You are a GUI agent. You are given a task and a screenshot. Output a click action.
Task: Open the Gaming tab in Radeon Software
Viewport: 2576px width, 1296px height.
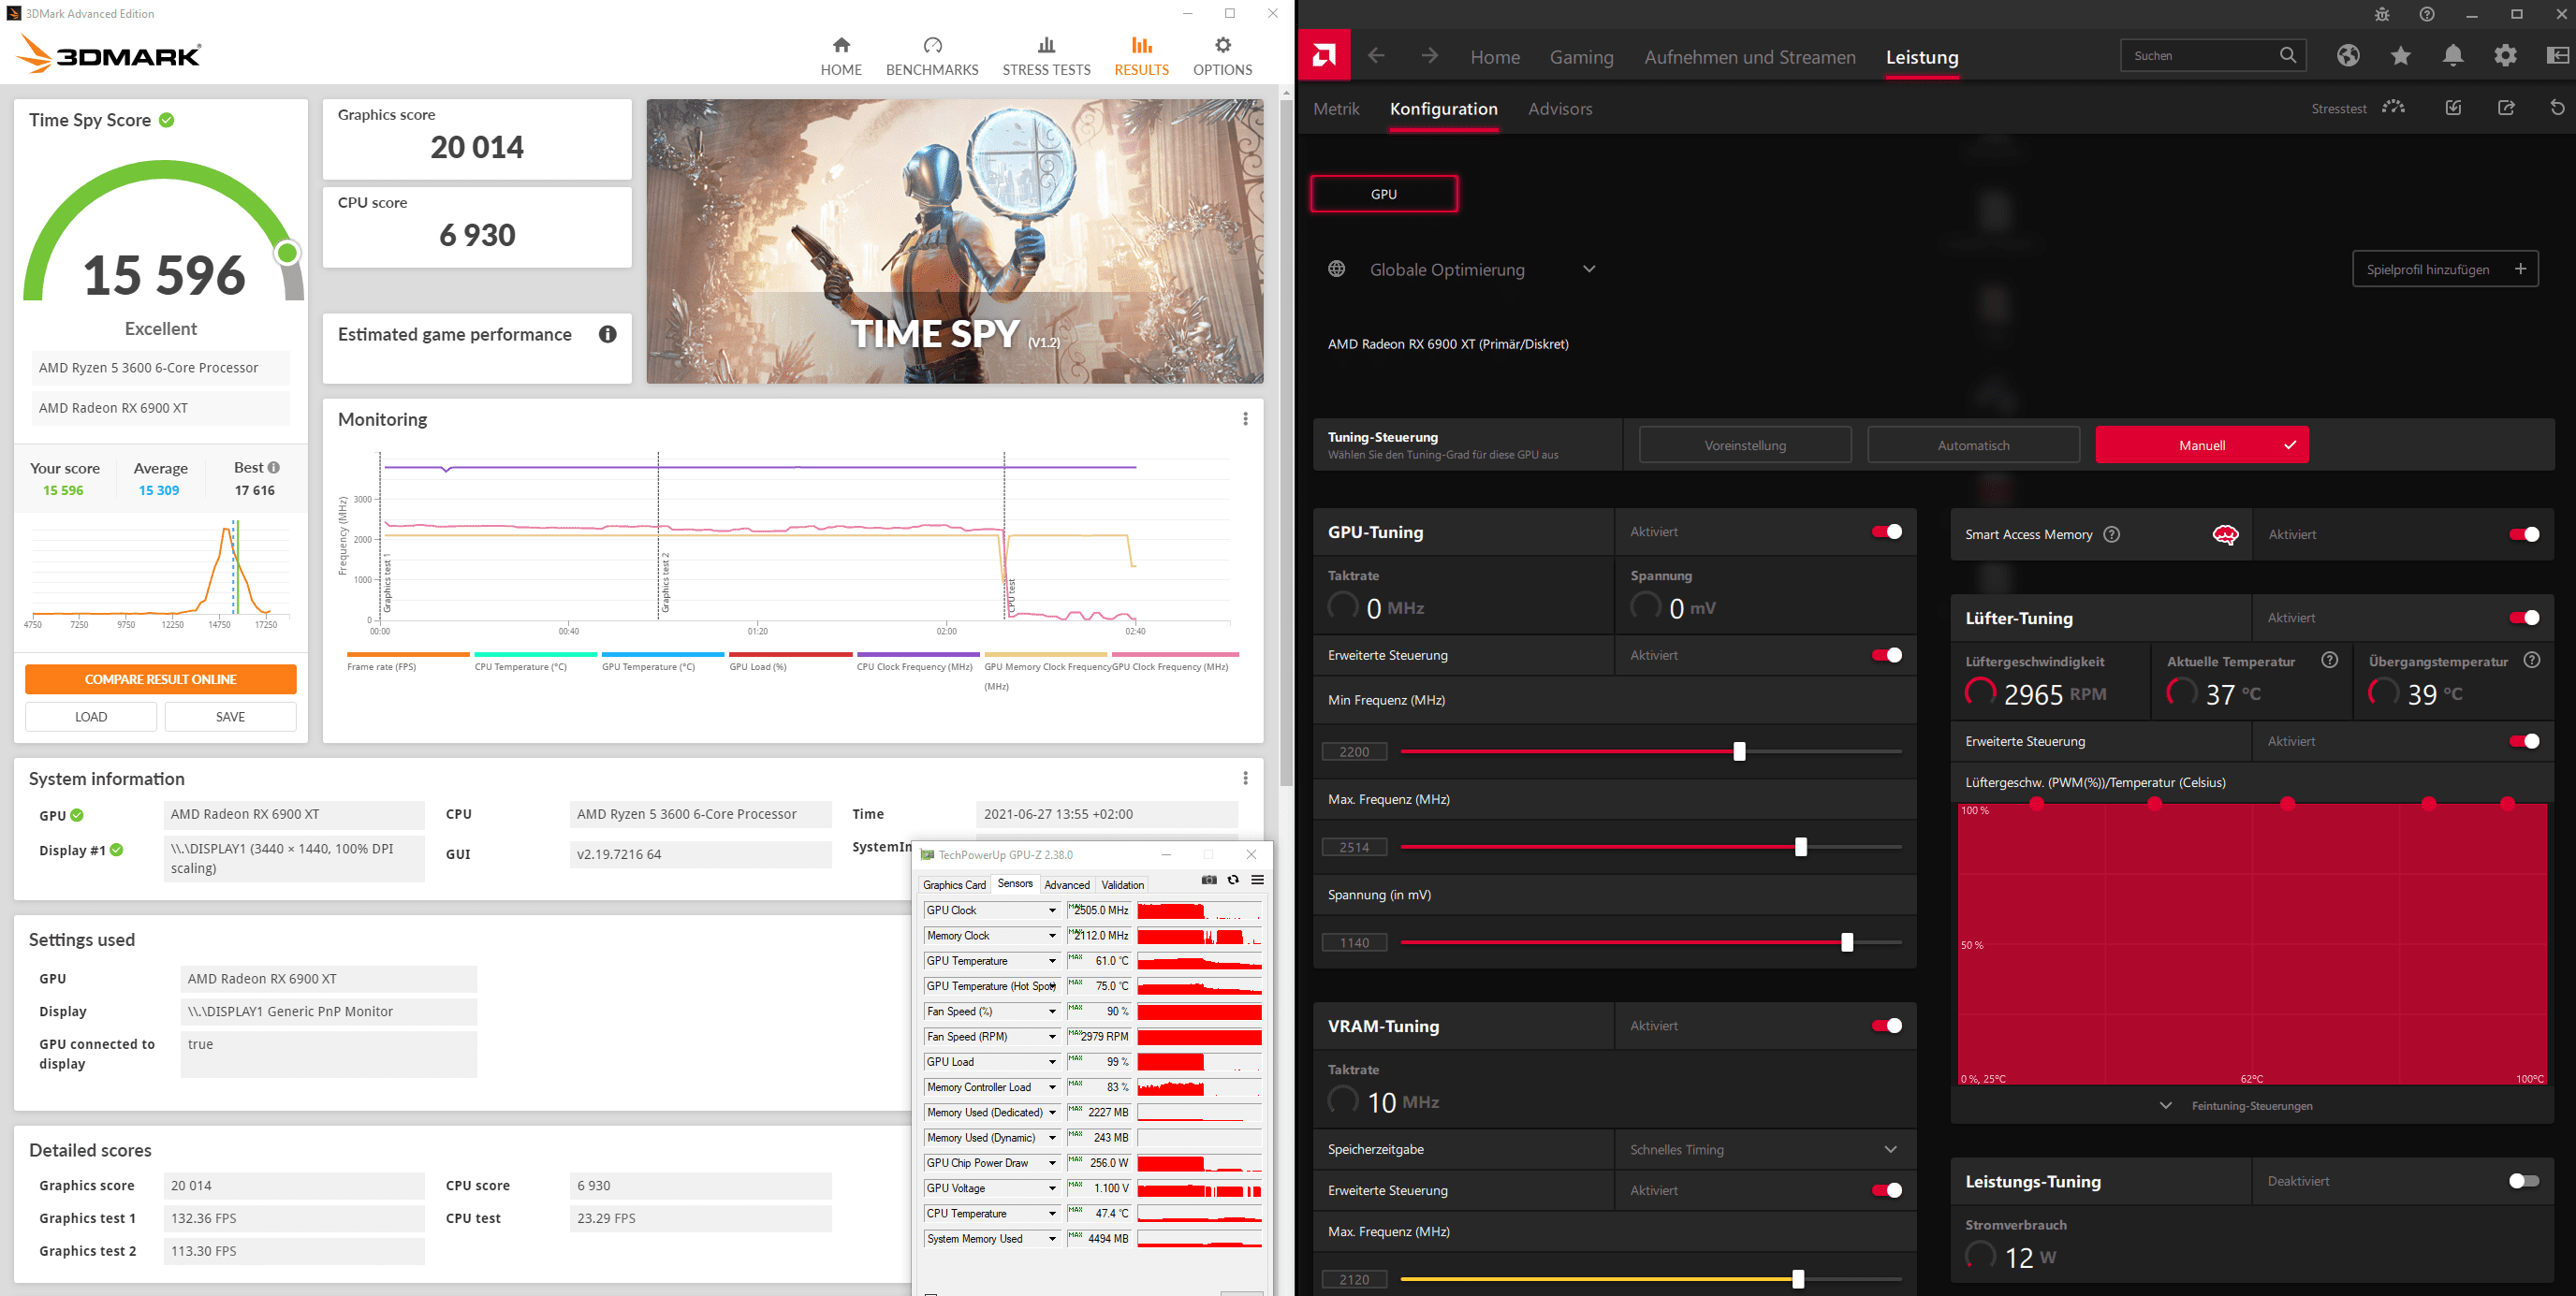1581,57
